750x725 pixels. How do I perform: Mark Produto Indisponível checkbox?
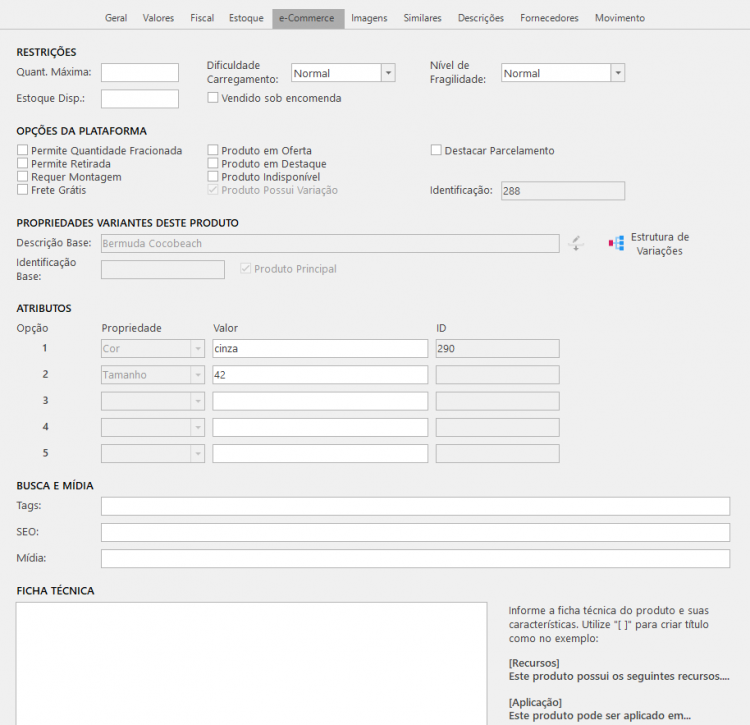click(213, 176)
